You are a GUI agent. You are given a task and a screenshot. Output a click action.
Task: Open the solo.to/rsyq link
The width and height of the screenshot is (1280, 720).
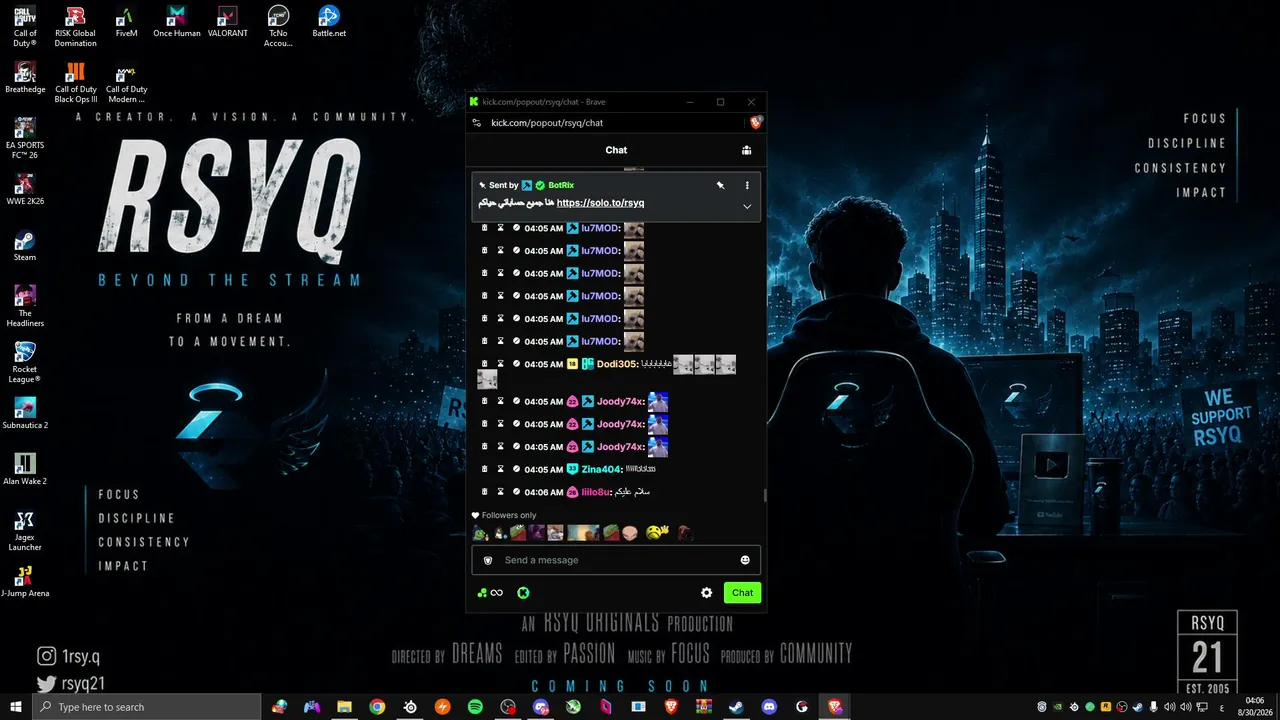pos(600,203)
